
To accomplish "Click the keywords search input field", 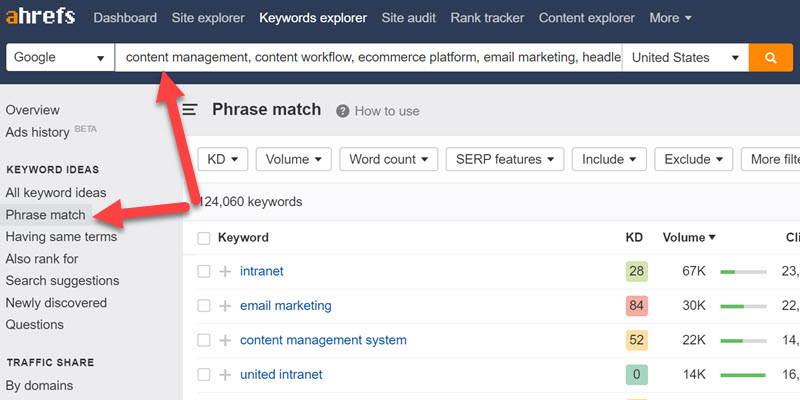I will click(367, 58).
